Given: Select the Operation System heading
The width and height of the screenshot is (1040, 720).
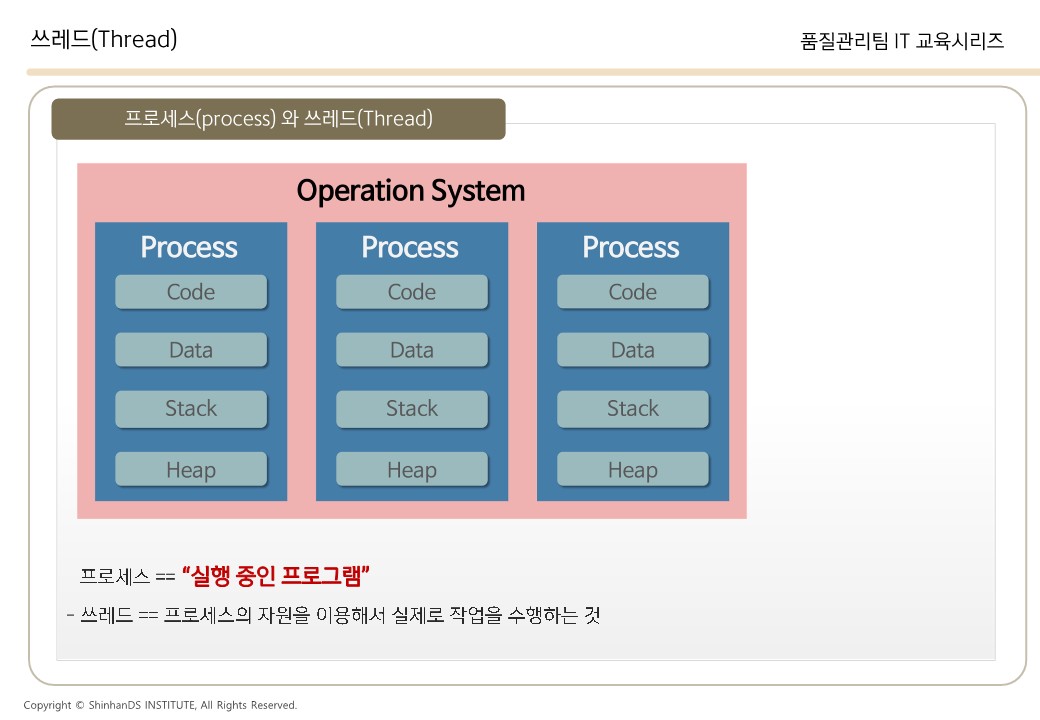Looking at the screenshot, I should (x=411, y=191).
